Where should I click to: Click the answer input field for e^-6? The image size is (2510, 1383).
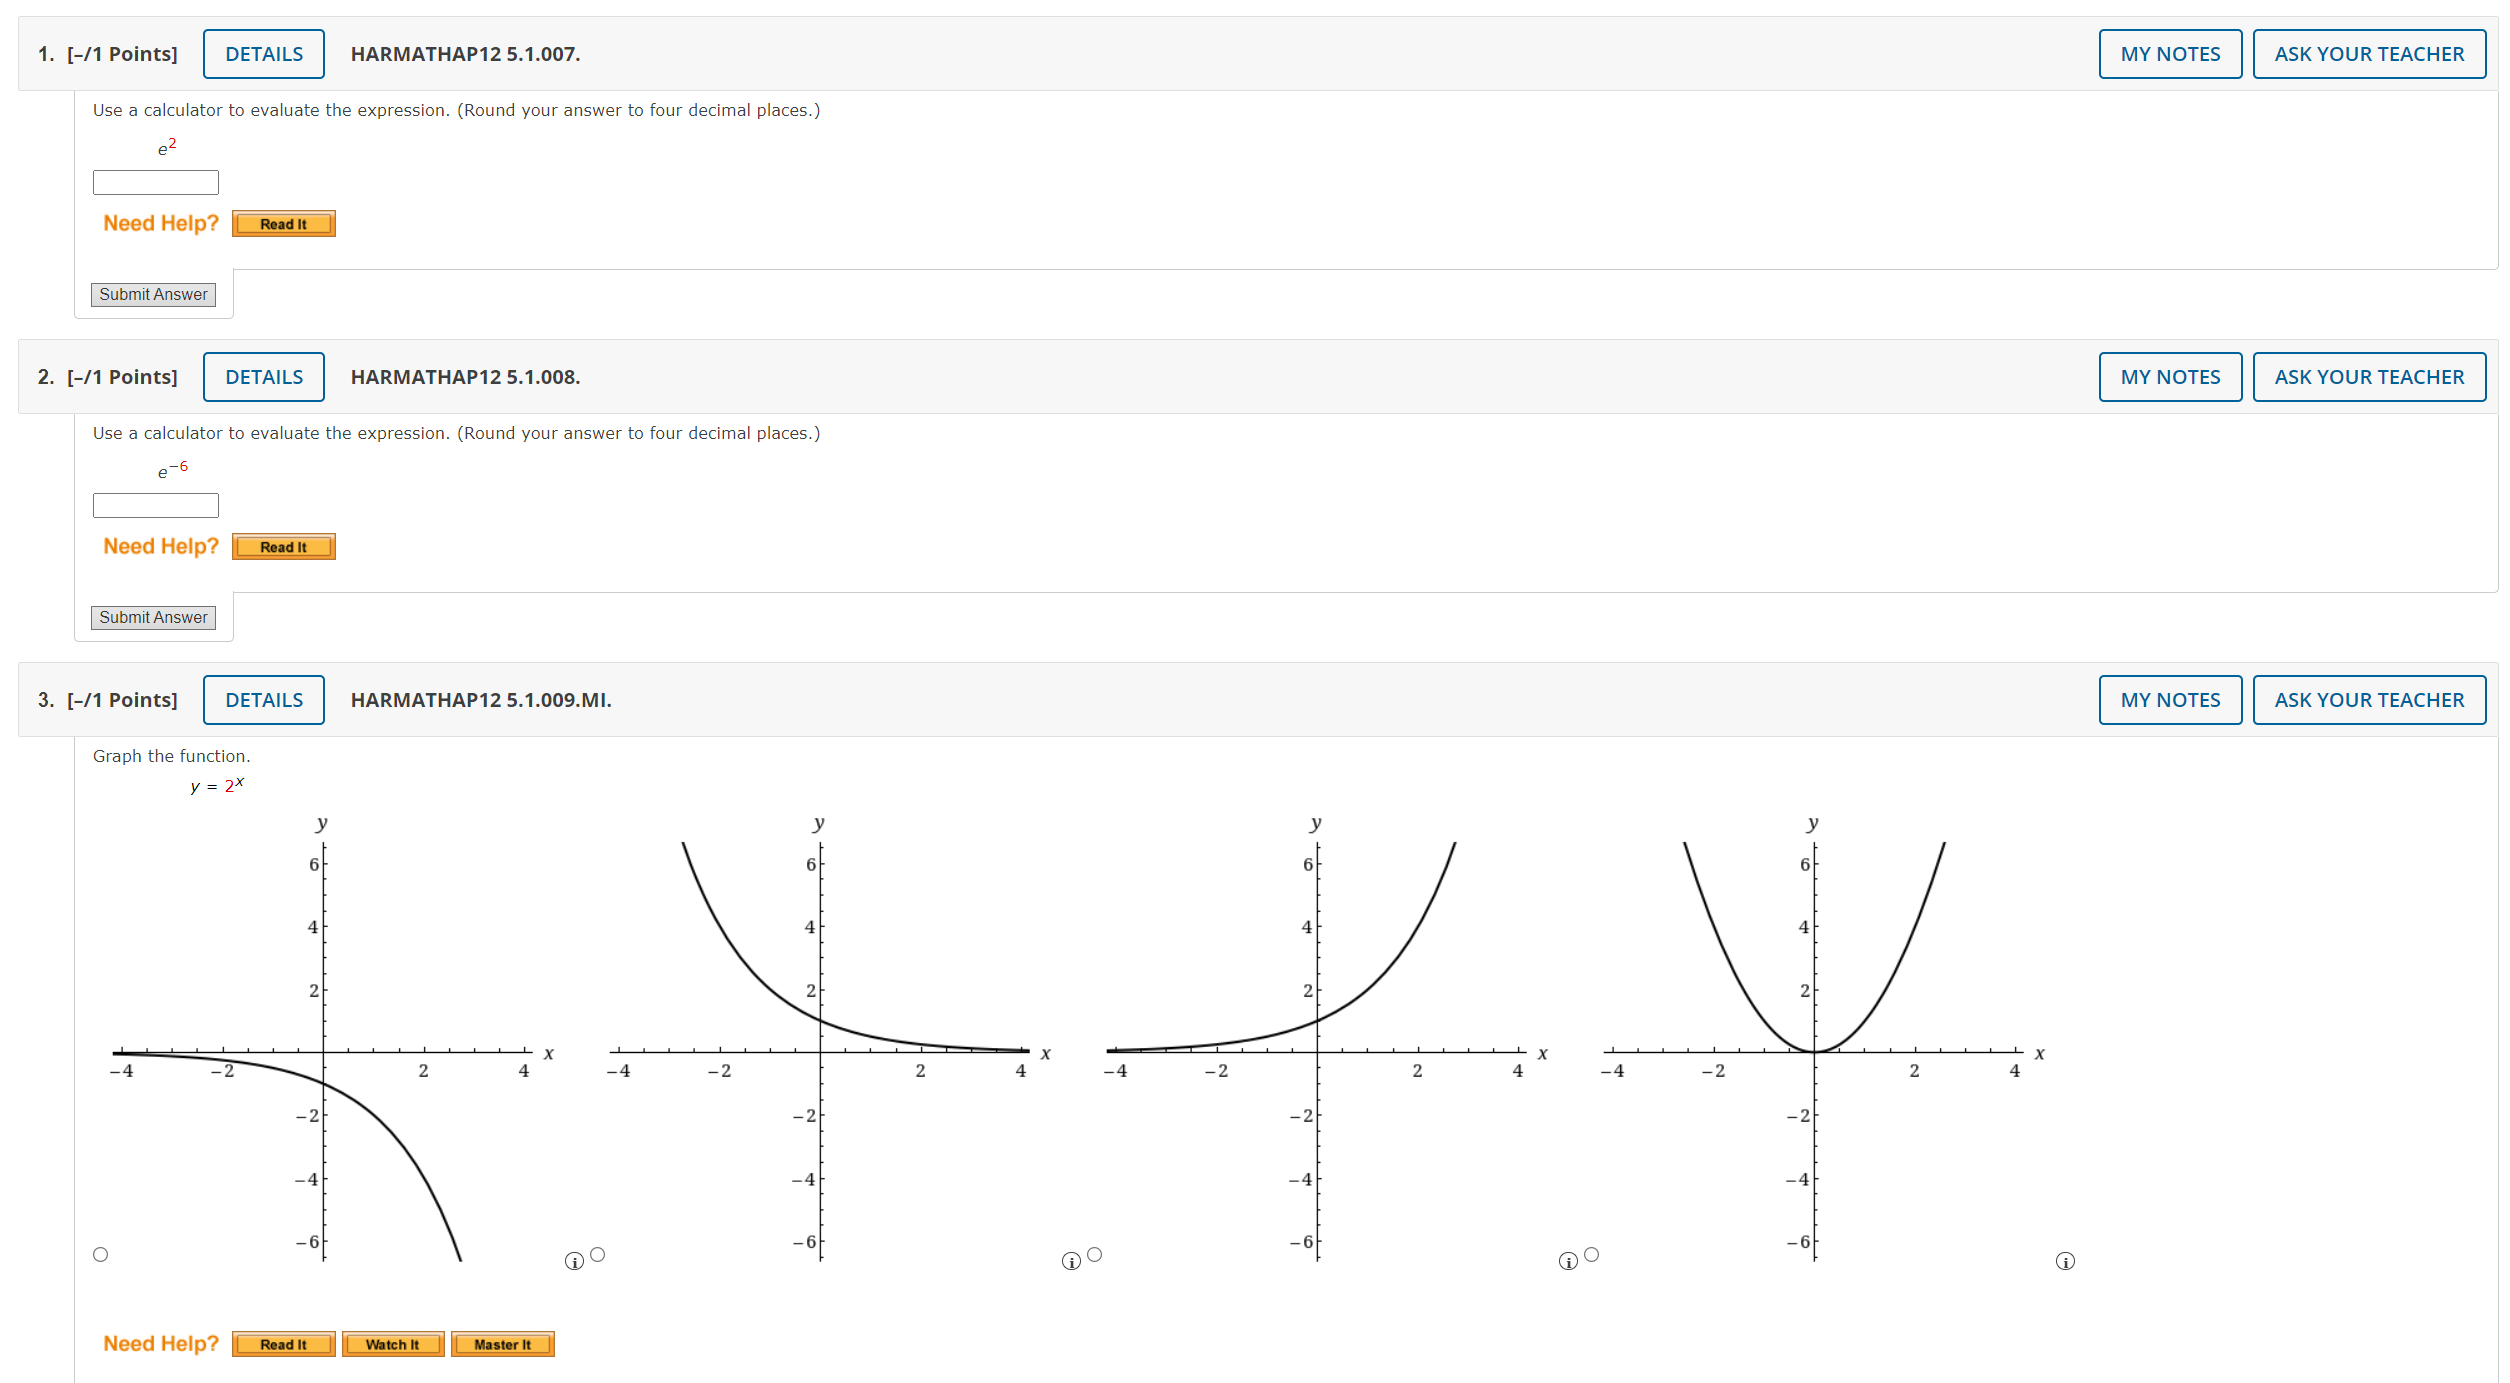pos(155,505)
